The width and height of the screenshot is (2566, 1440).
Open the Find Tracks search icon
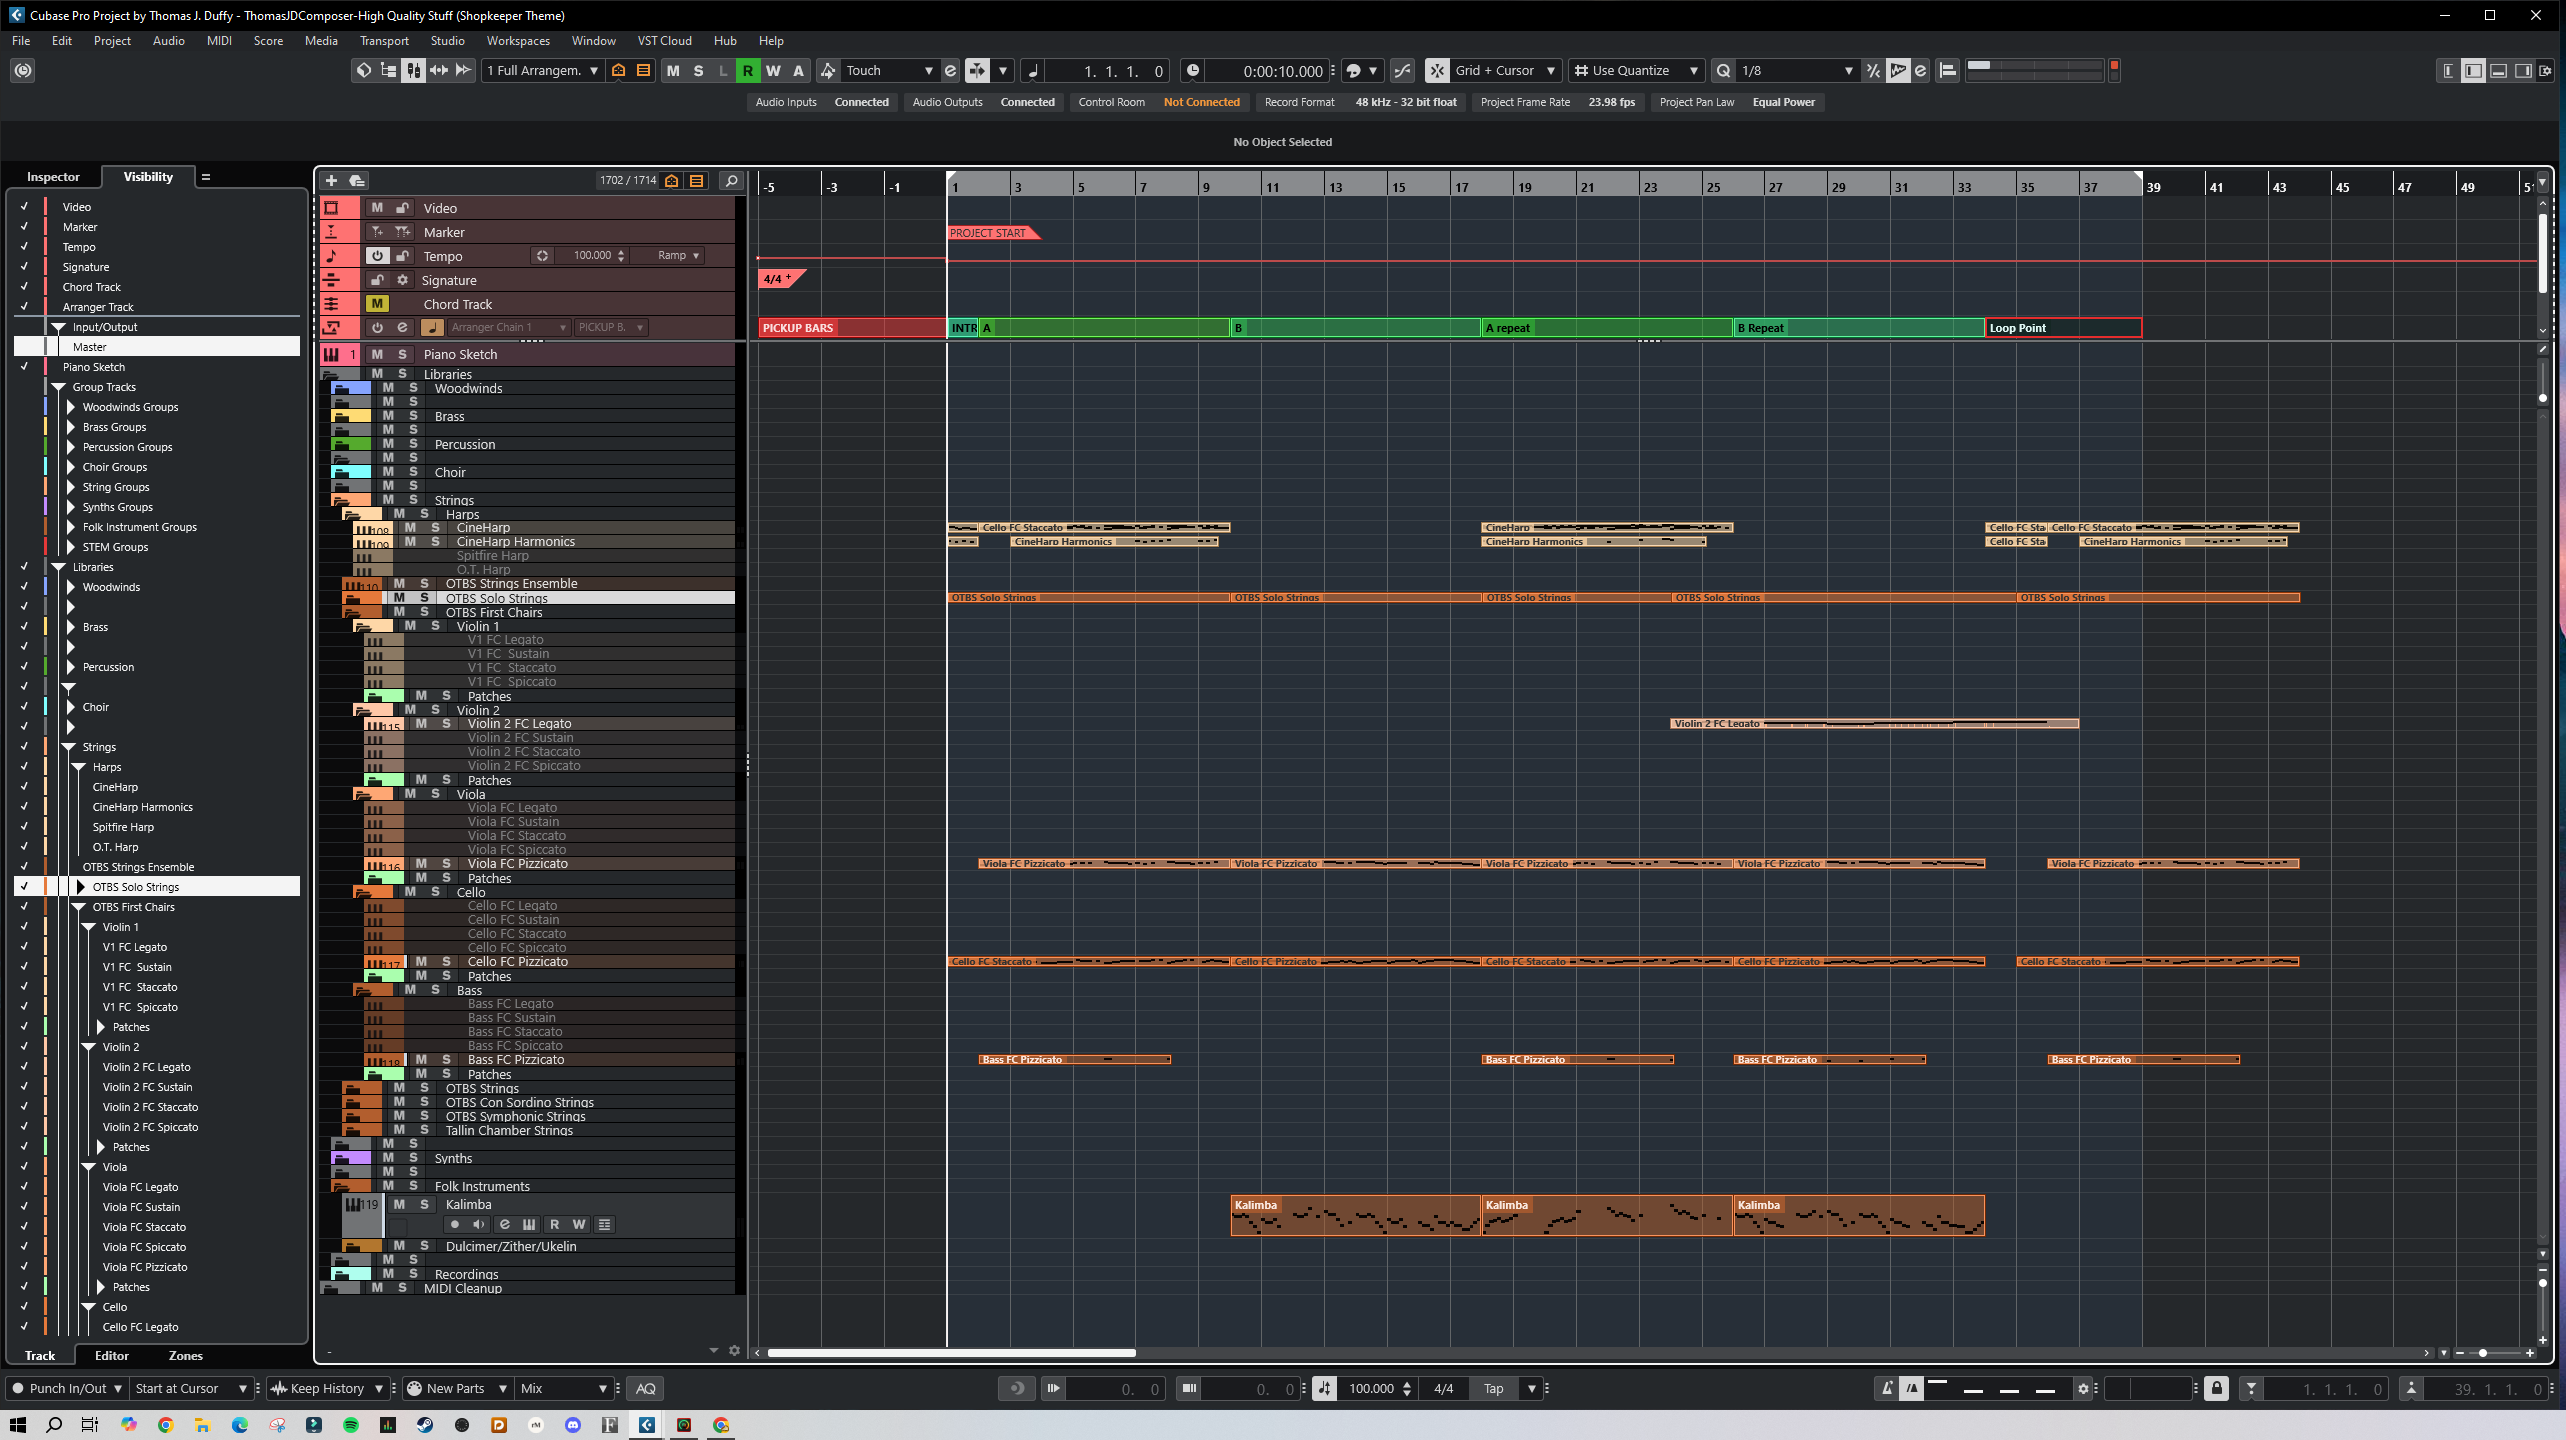(731, 181)
